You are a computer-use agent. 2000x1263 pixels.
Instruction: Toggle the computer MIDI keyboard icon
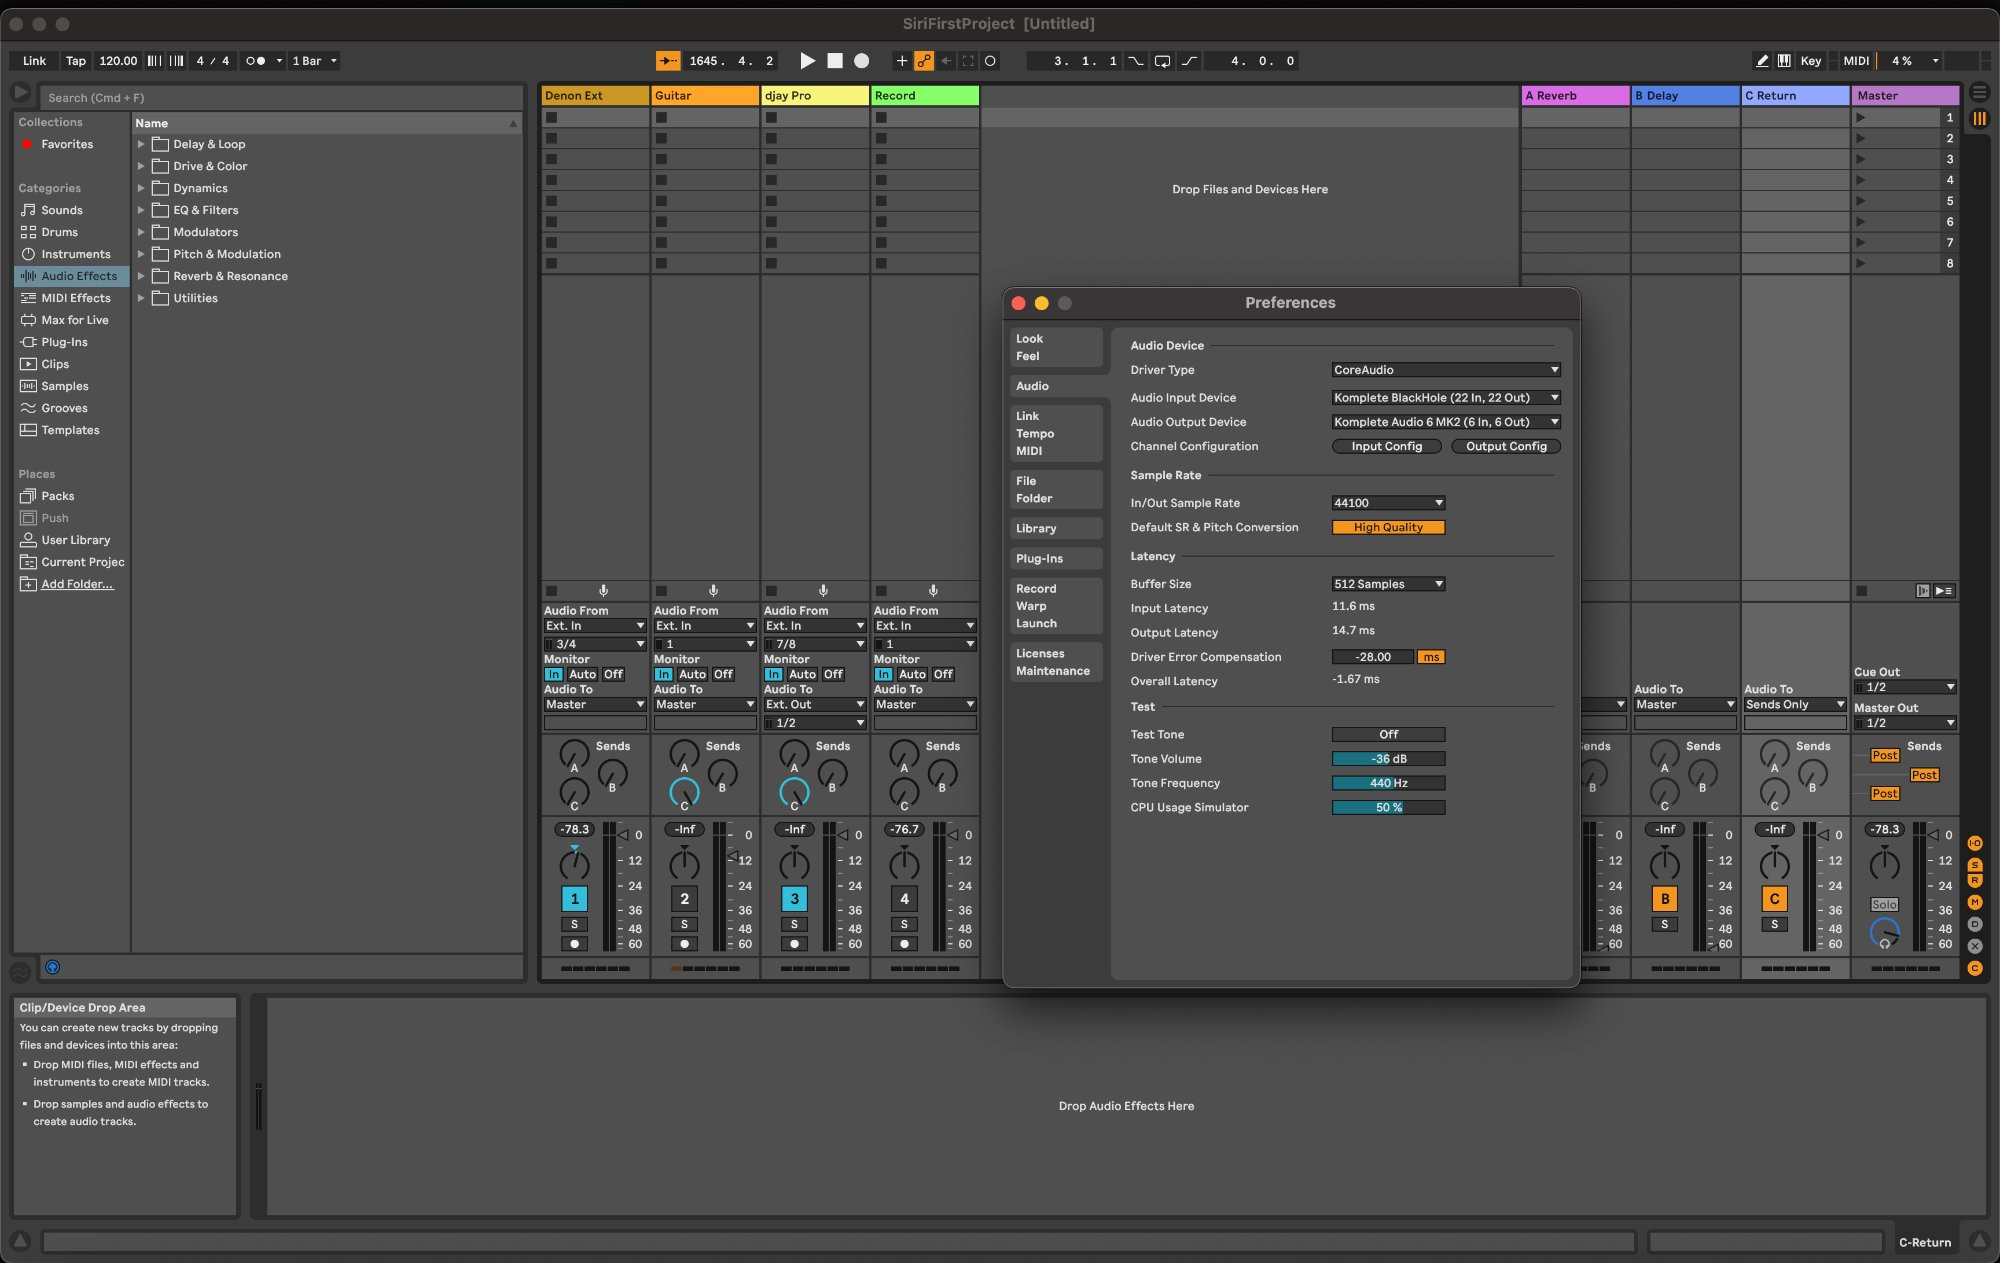click(1784, 61)
